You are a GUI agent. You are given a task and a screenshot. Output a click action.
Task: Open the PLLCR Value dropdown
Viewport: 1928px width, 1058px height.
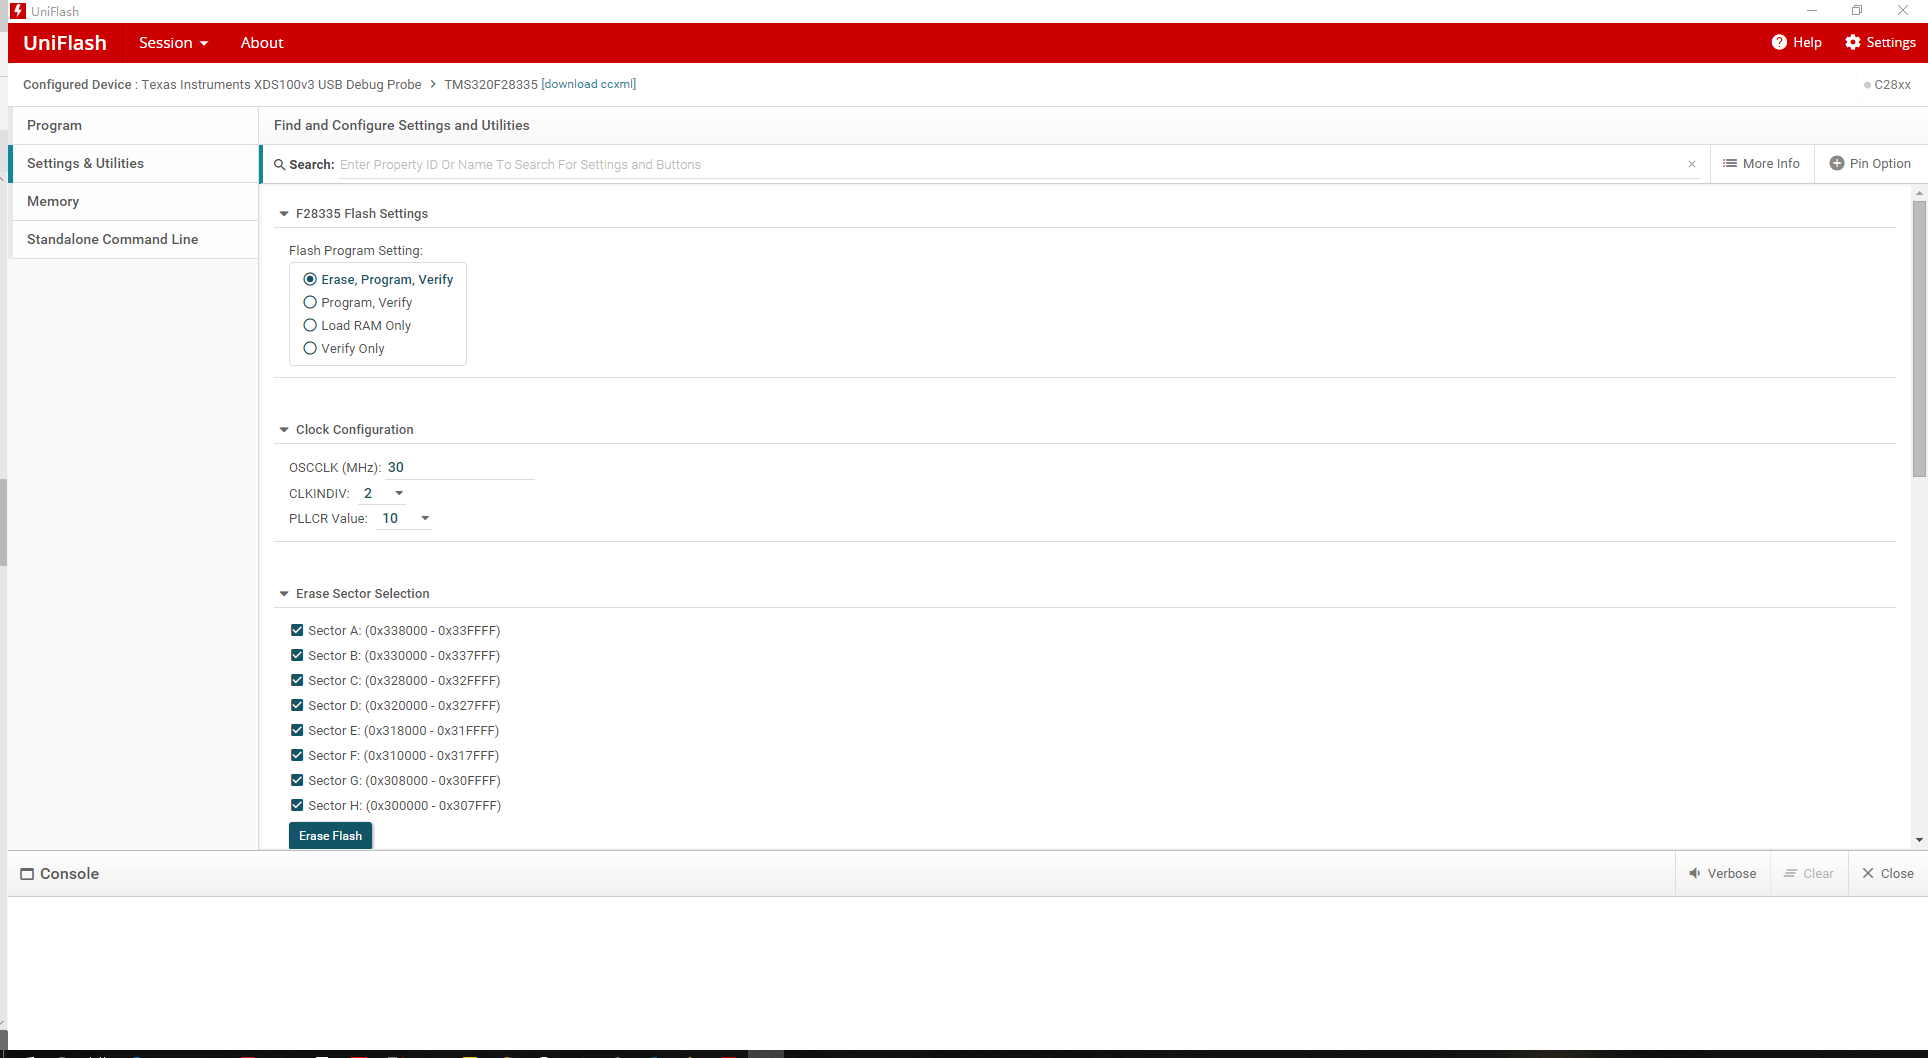pyautogui.click(x=424, y=518)
